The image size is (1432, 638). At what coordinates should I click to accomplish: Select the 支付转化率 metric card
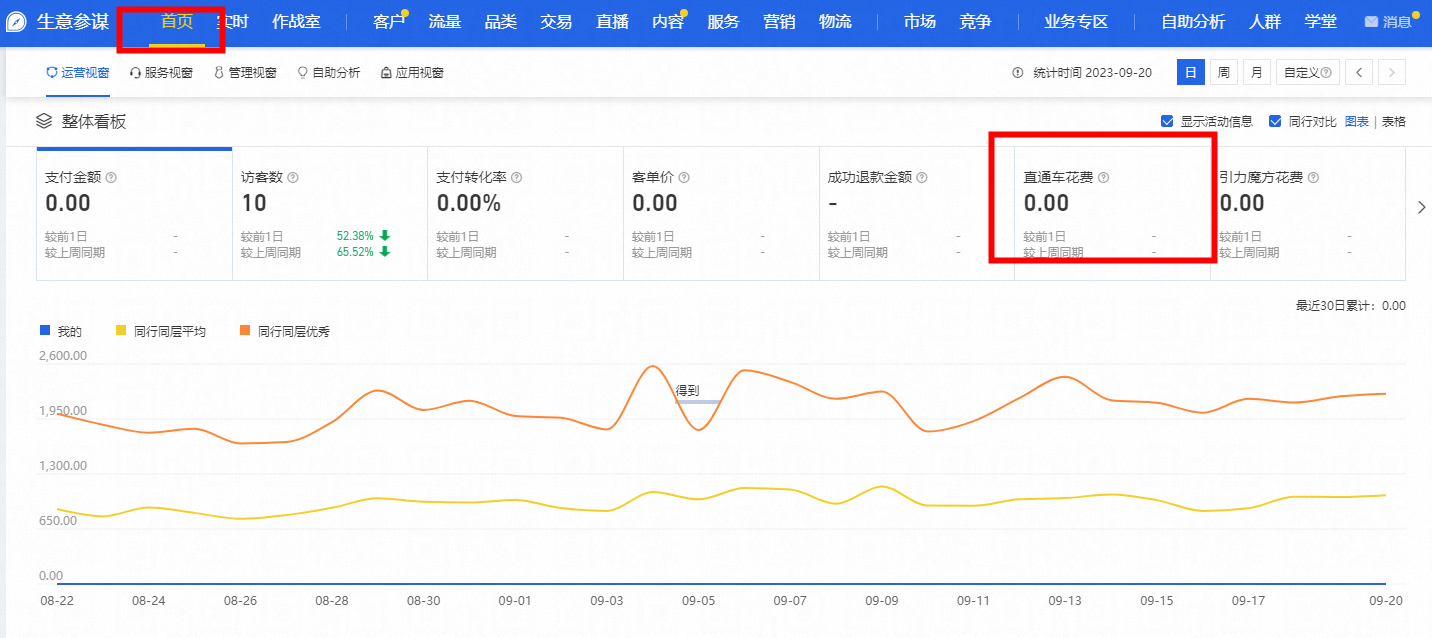pos(525,214)
